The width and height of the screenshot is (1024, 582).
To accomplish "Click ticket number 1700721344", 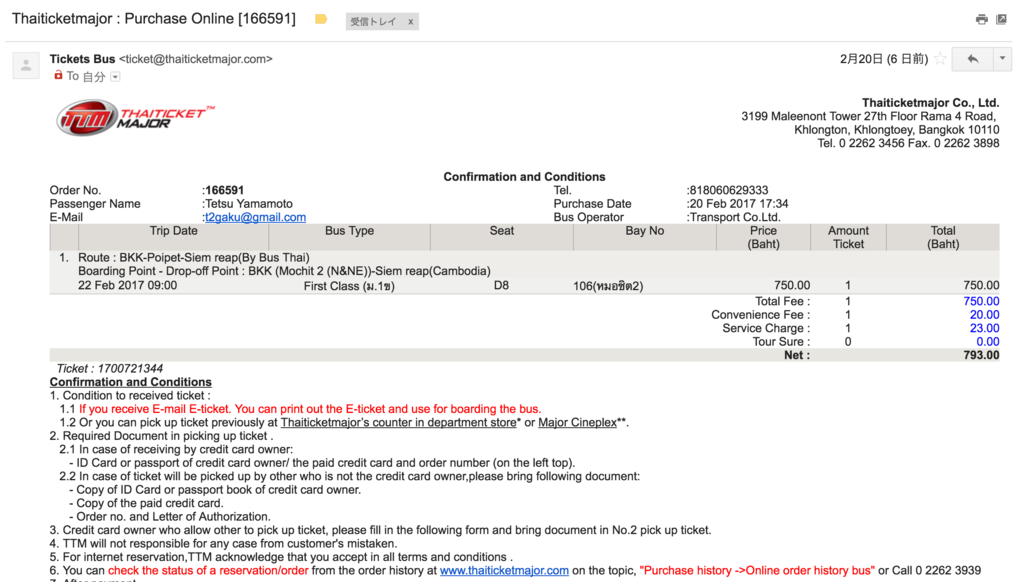I will tap(130, 369).
